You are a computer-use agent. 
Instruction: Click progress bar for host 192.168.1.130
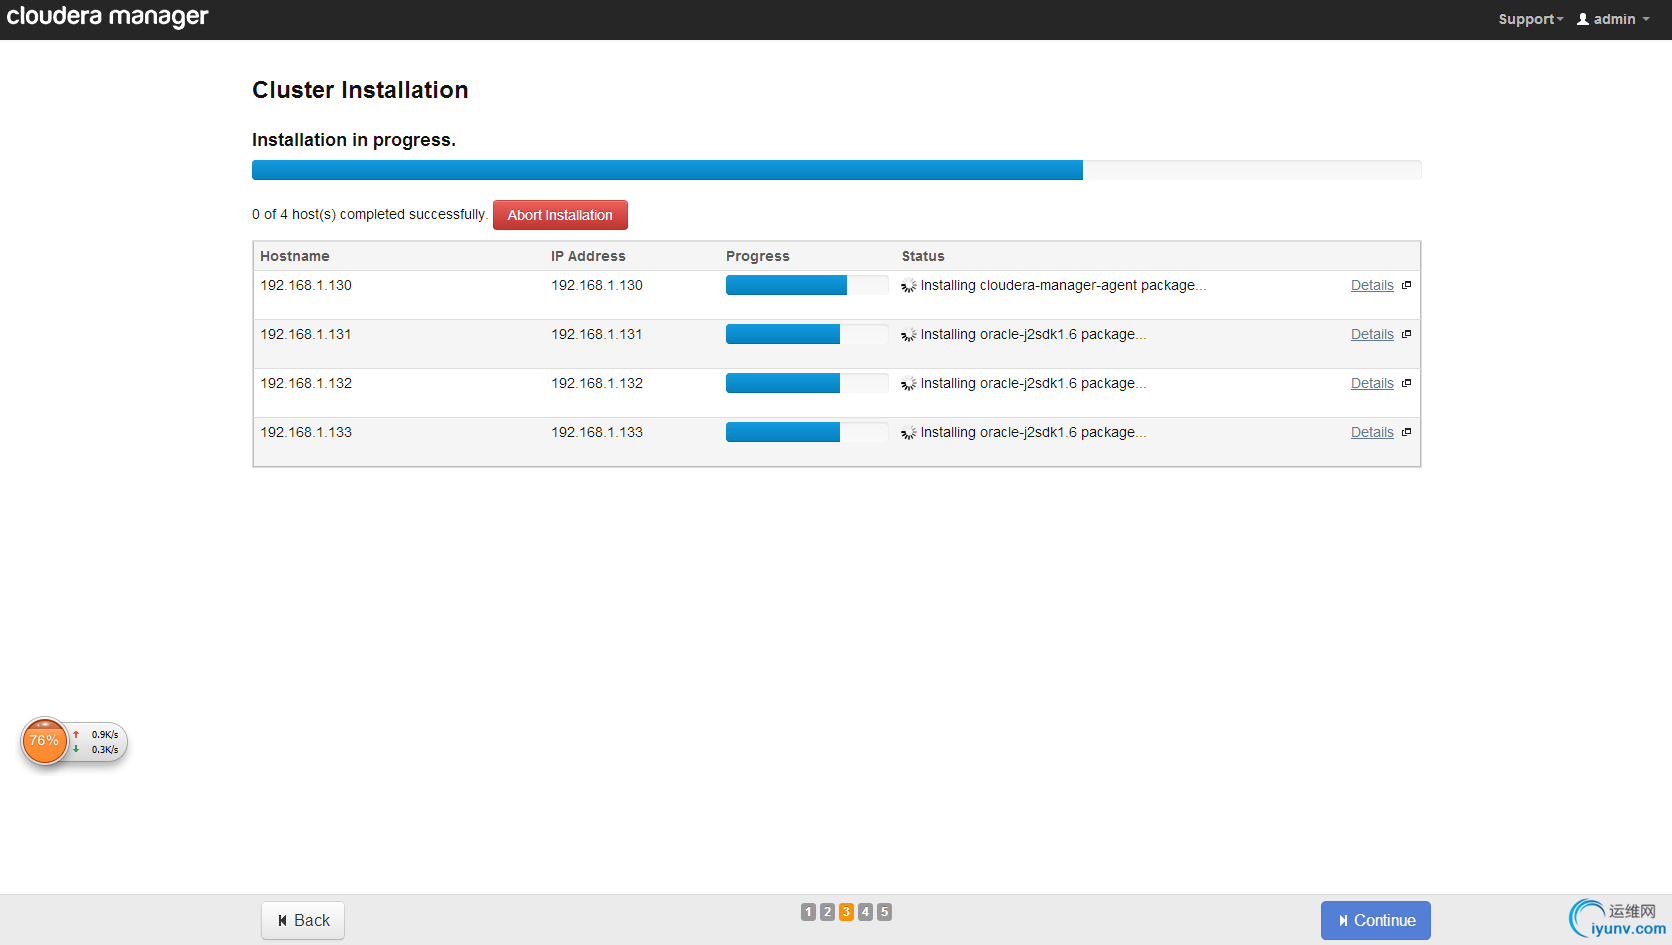click(x=807, y=285)
